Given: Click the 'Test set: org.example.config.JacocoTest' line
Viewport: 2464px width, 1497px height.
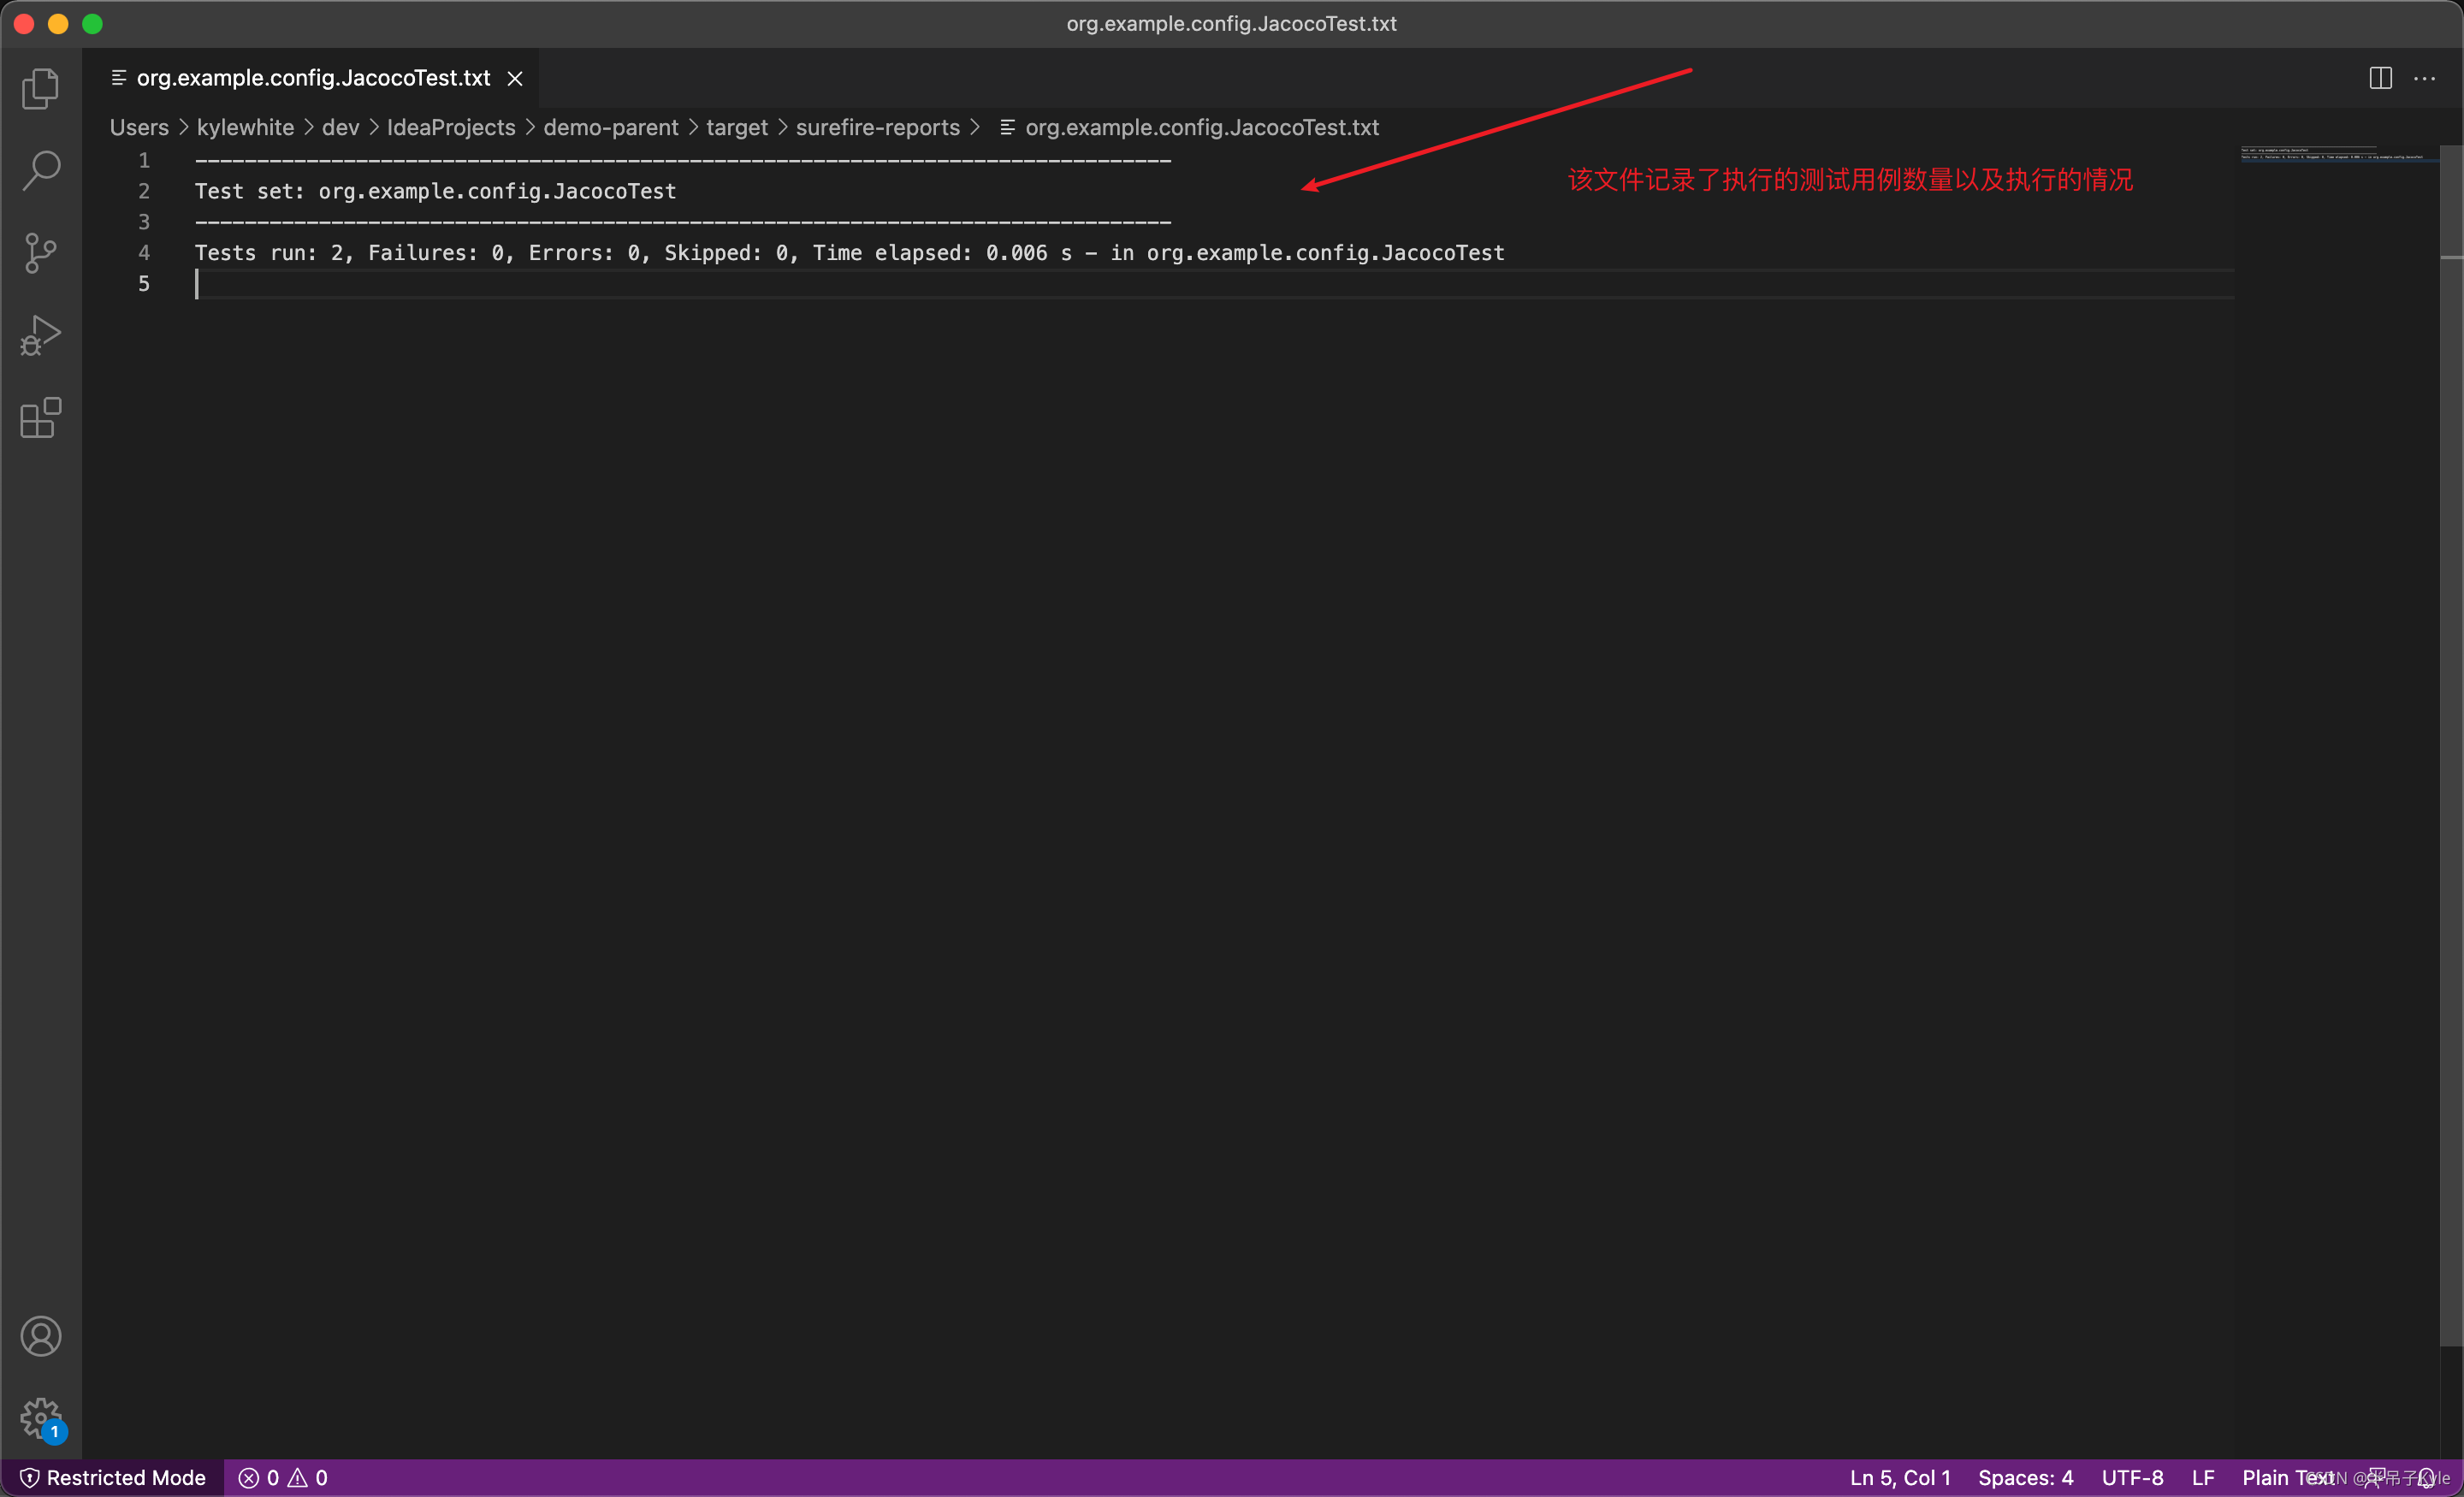Looking at the screenshot, I should [435, 191].
